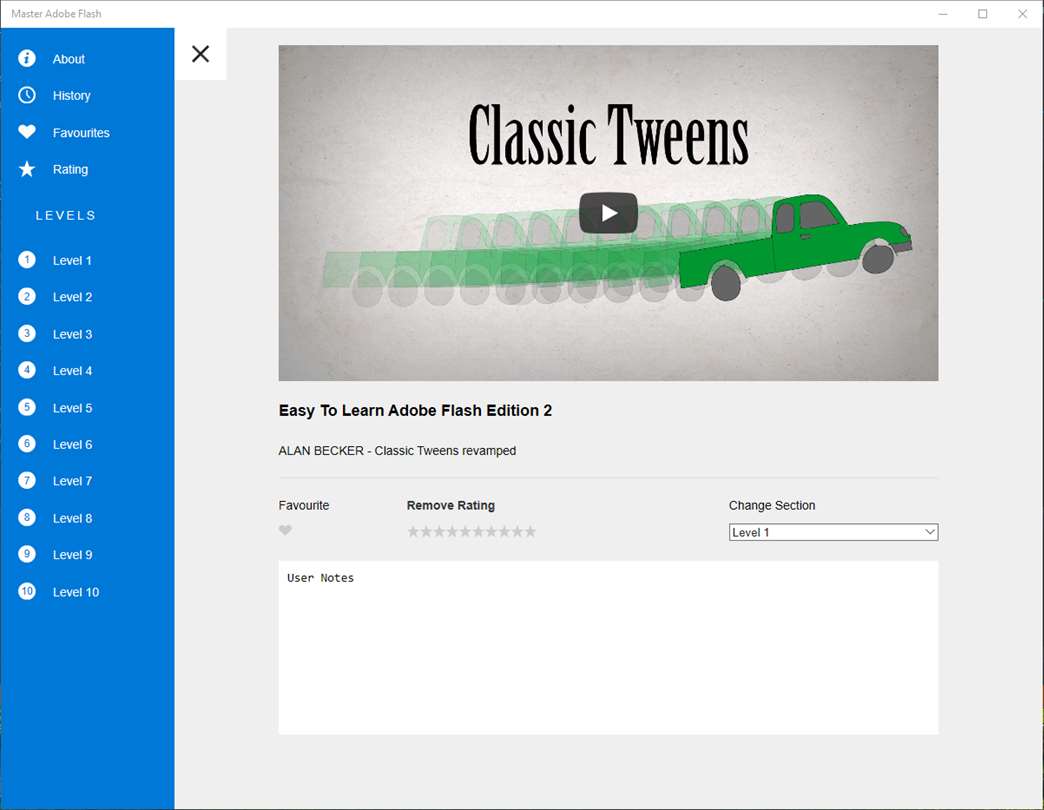Open Favourites via the heart icon
The width and height of the screenshot is (1044, 810).
point(27,132)
